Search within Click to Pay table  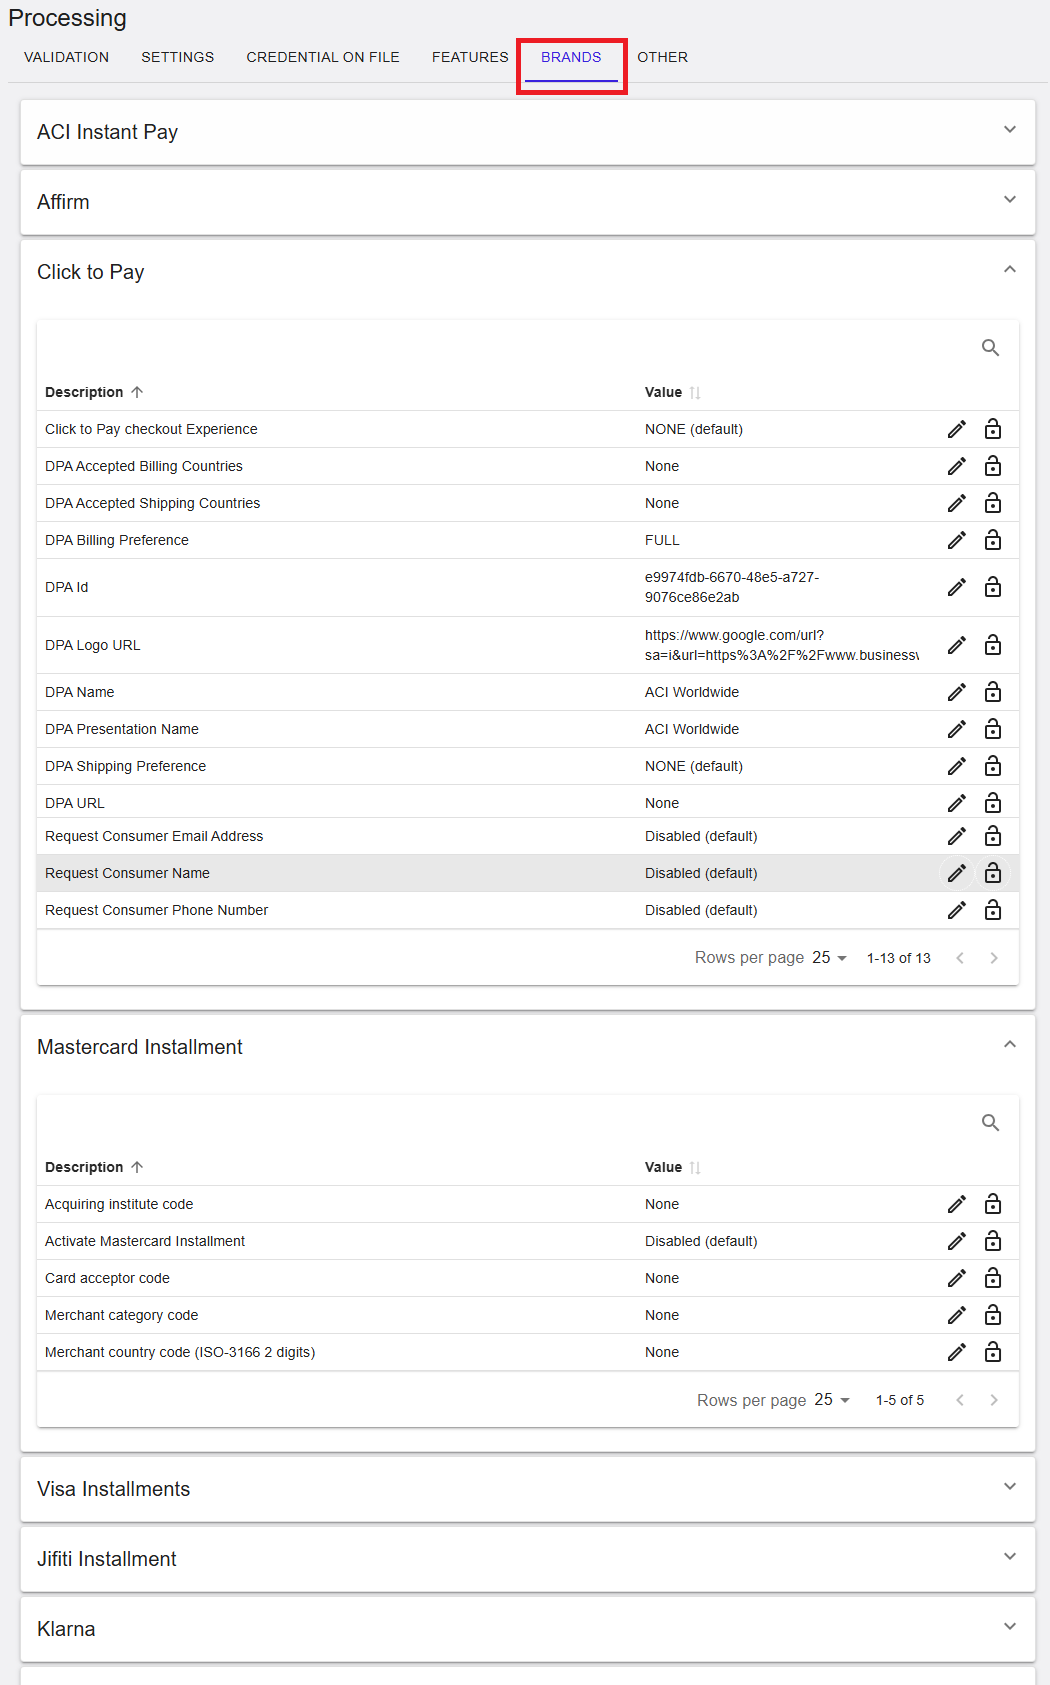(990, 348)
